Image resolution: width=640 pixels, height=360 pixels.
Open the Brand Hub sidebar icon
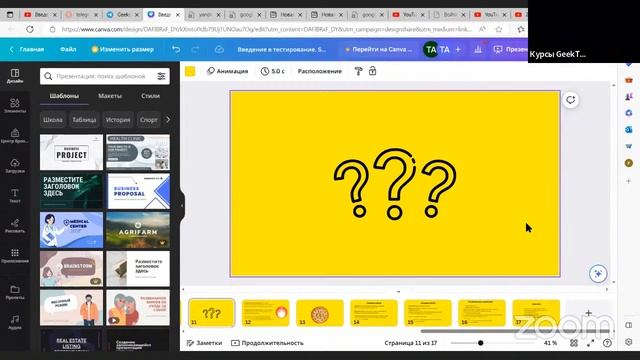click(15, 135)
